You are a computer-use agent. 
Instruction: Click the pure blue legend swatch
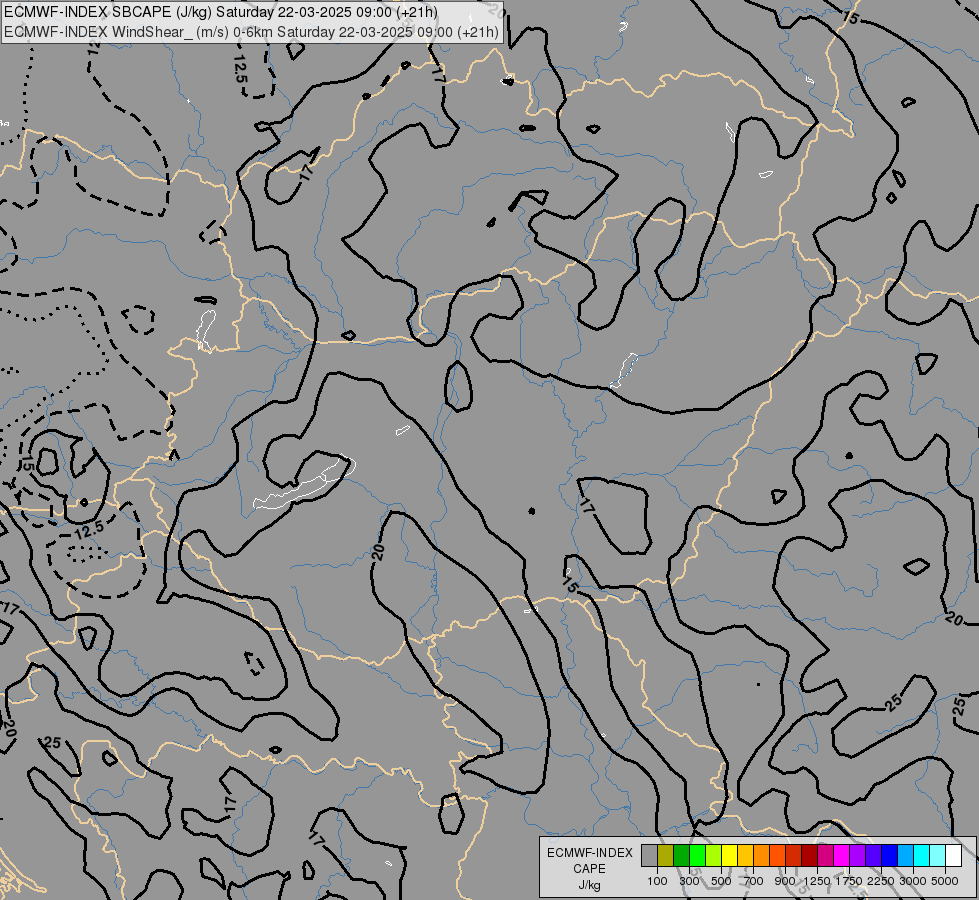click(x=890, y=856)
